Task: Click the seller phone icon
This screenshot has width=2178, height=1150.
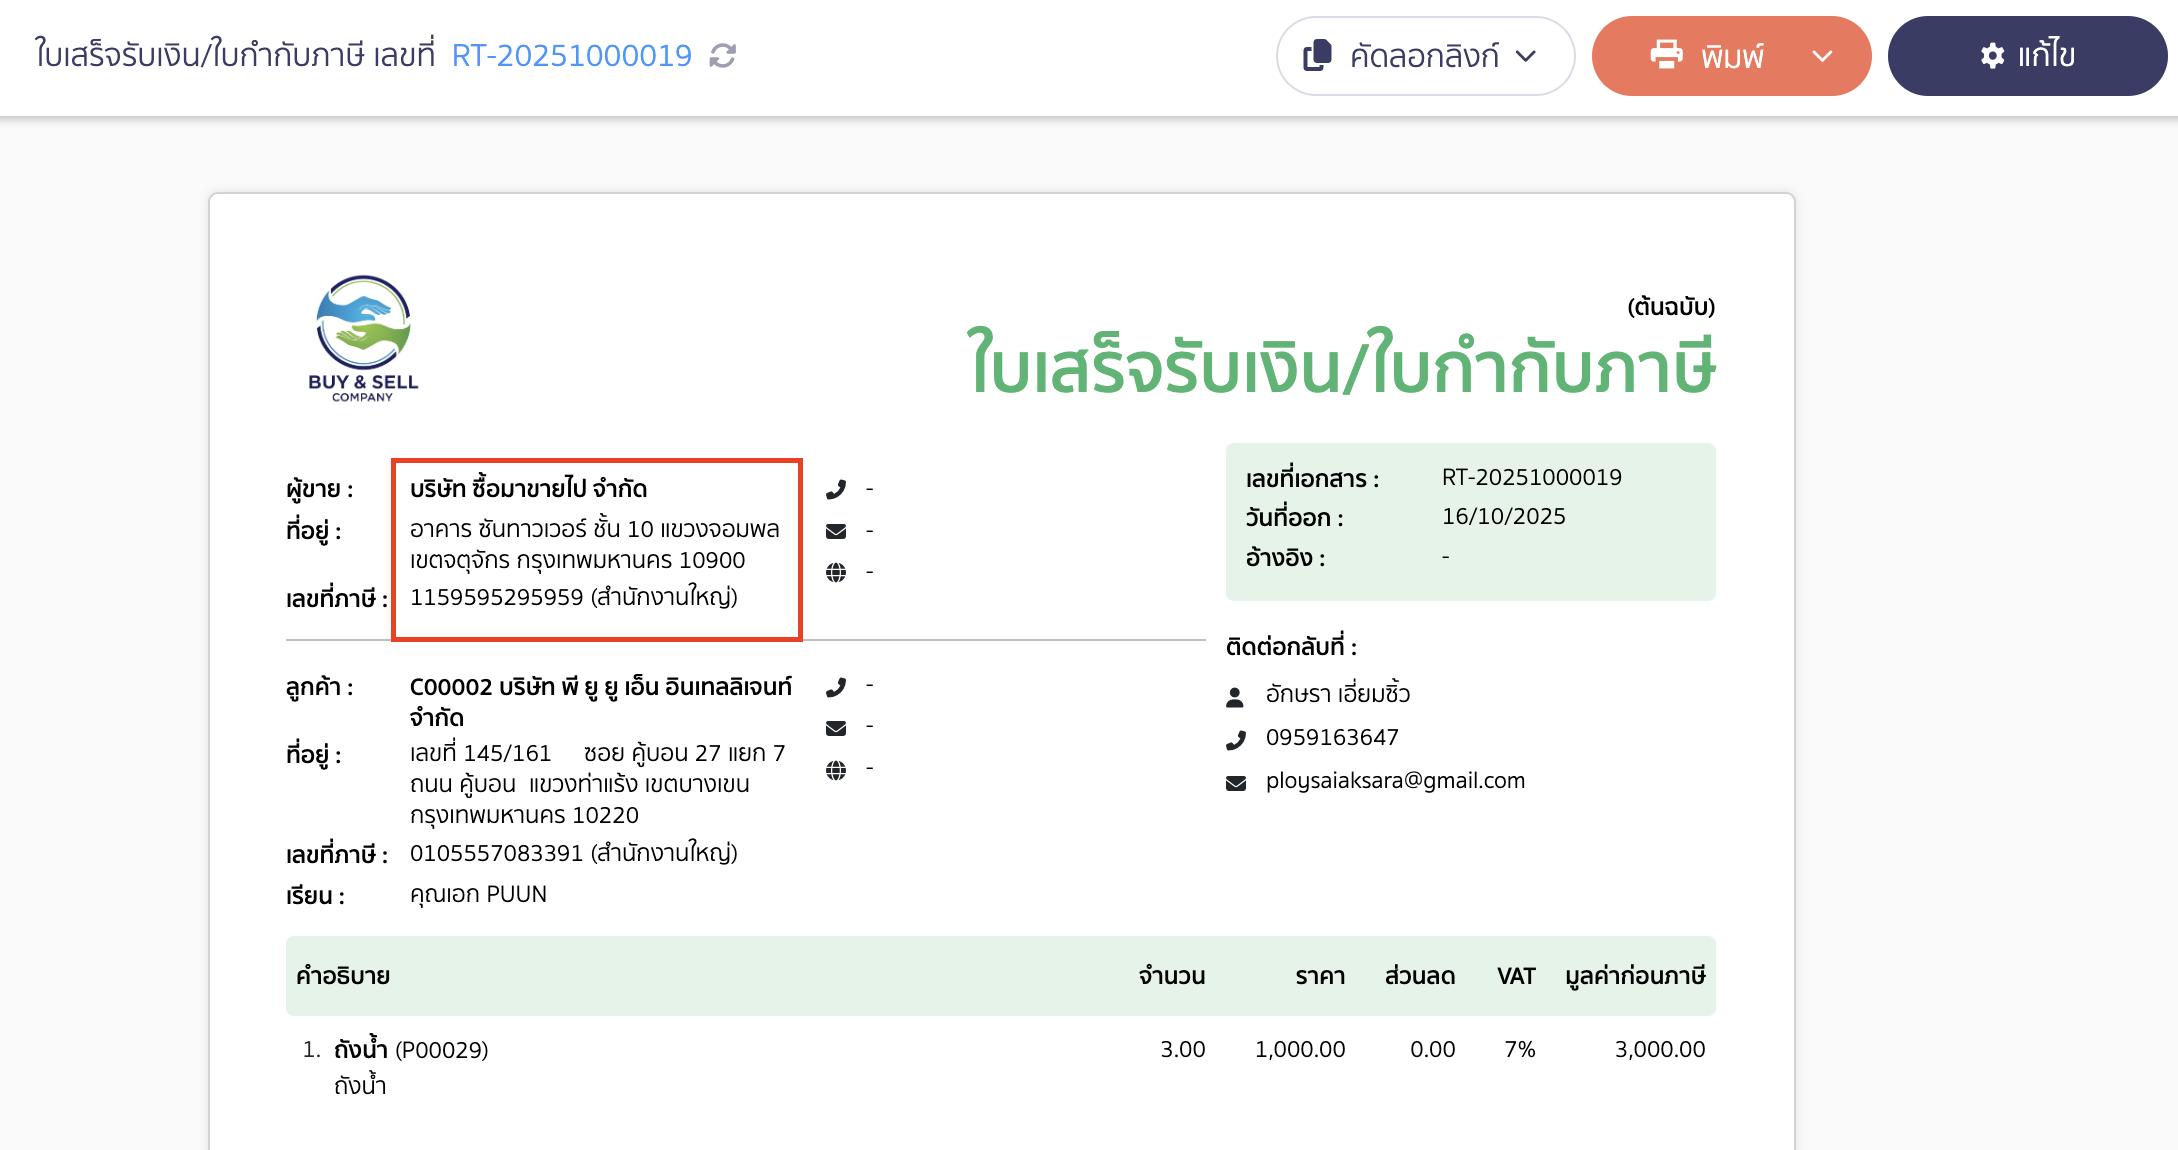Action: point(836,489)
